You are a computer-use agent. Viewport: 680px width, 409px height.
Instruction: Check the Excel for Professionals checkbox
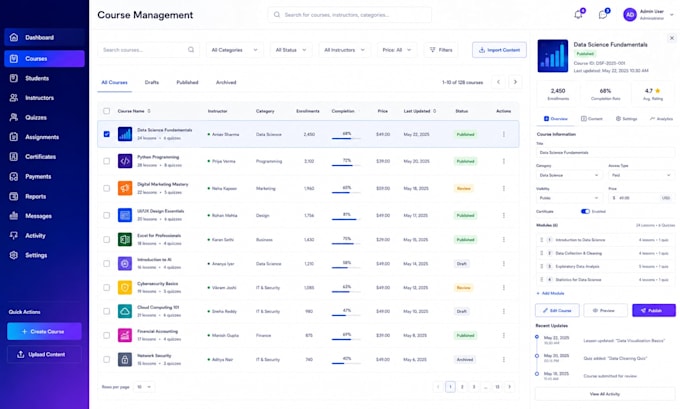[106, 239]
